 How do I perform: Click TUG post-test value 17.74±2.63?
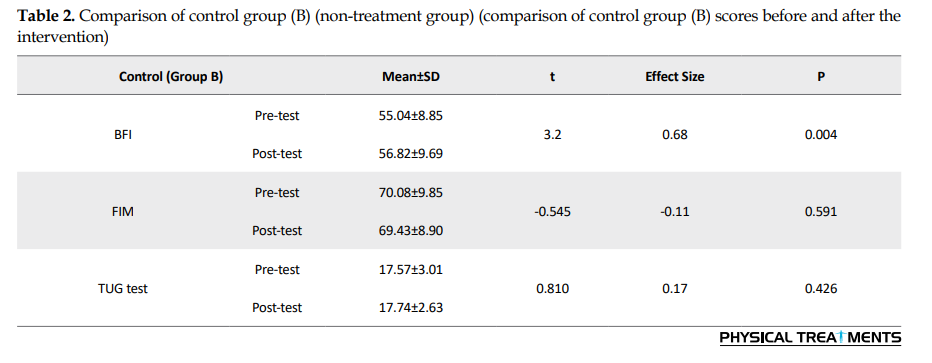click(x=411, y=308)
